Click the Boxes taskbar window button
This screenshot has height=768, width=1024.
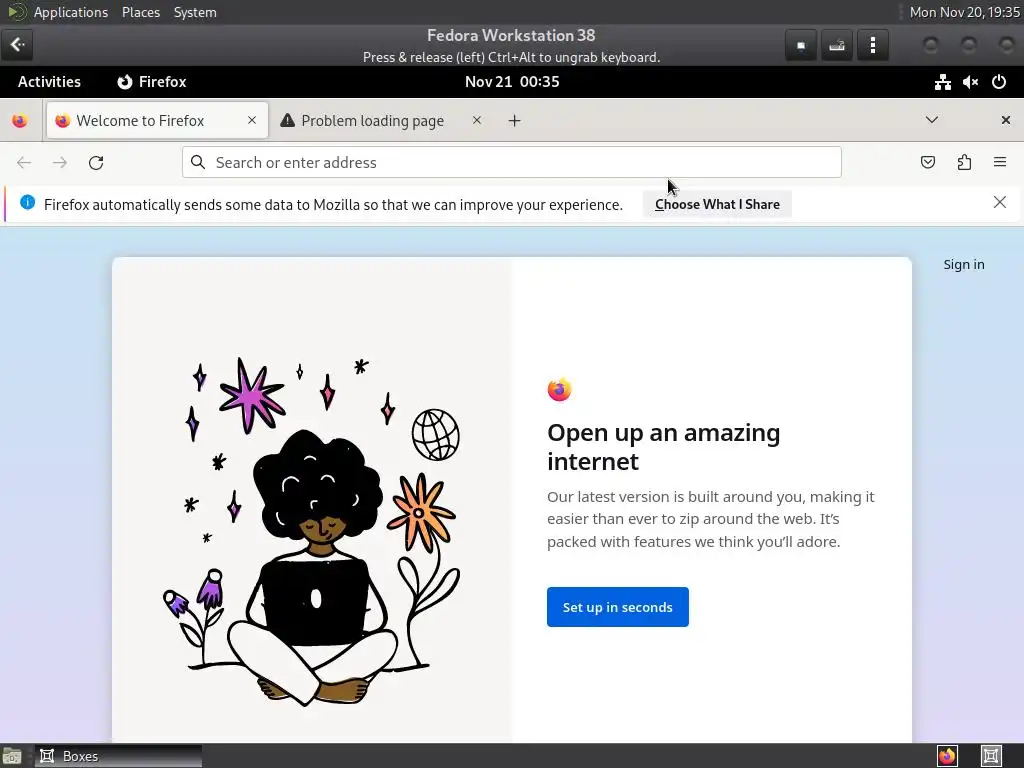click(118, 756)
